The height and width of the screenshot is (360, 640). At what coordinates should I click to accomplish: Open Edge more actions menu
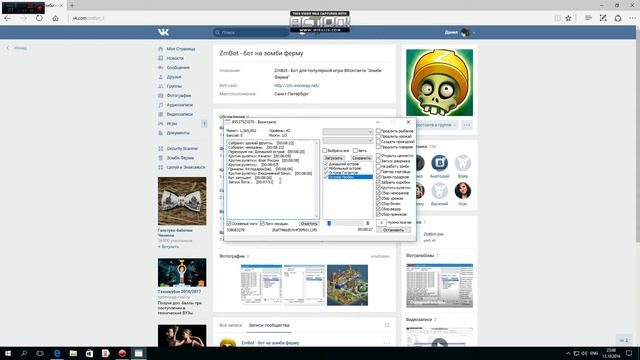(632, 18)
